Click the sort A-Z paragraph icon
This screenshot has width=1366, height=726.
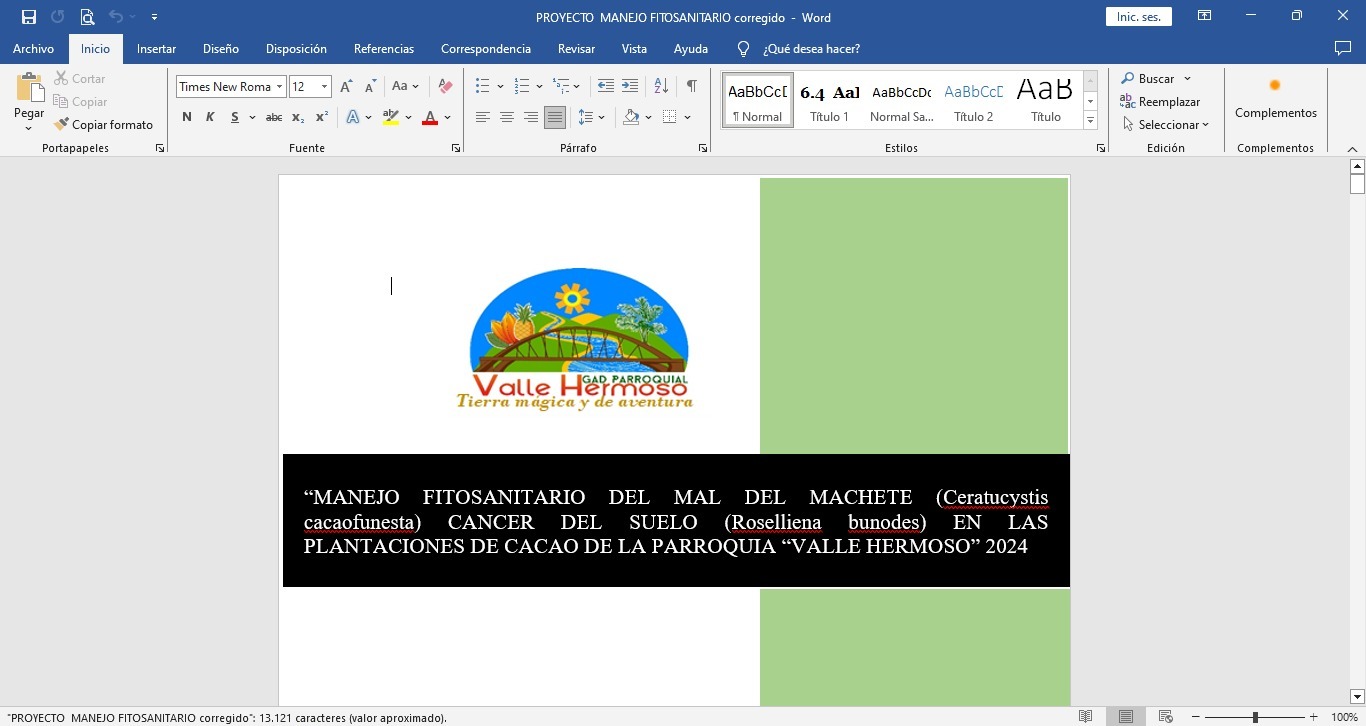[661, 87]
